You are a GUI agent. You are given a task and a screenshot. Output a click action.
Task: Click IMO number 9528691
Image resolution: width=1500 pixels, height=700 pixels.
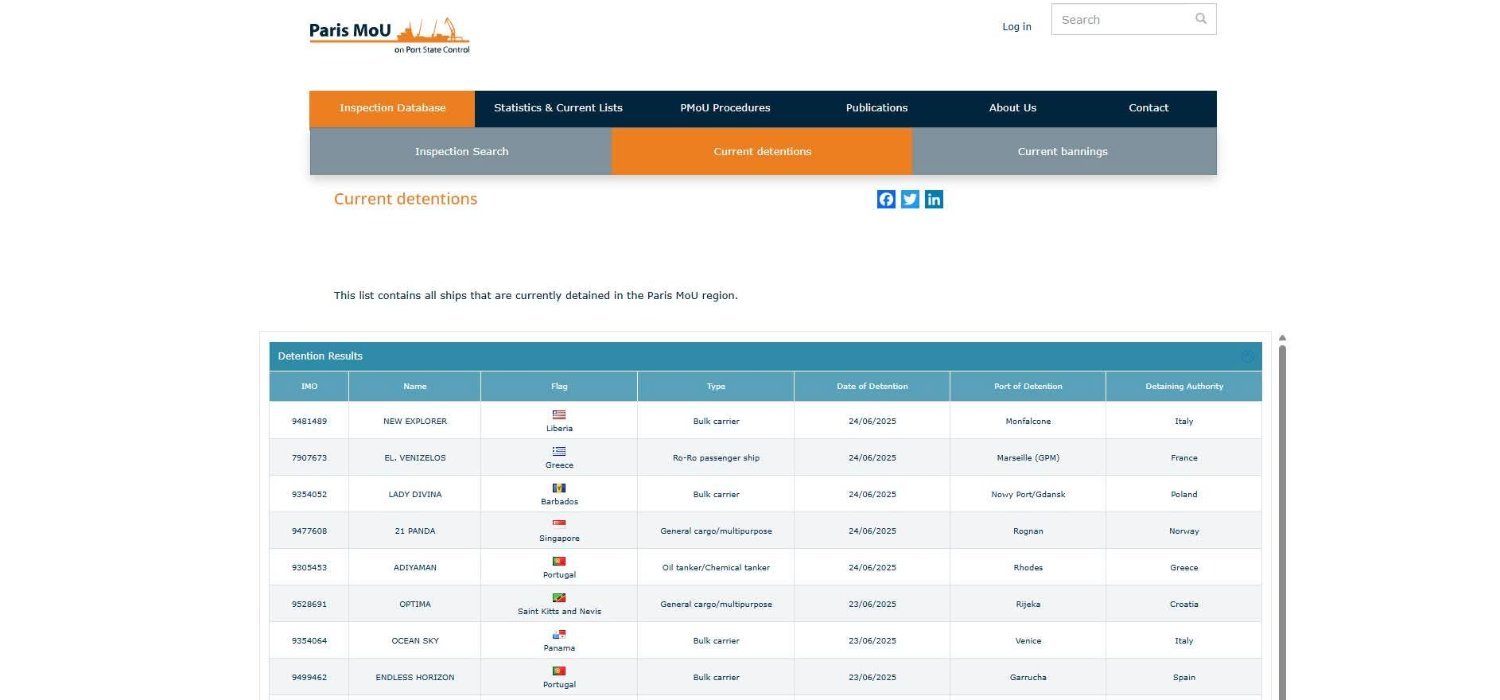pos(309,604)
